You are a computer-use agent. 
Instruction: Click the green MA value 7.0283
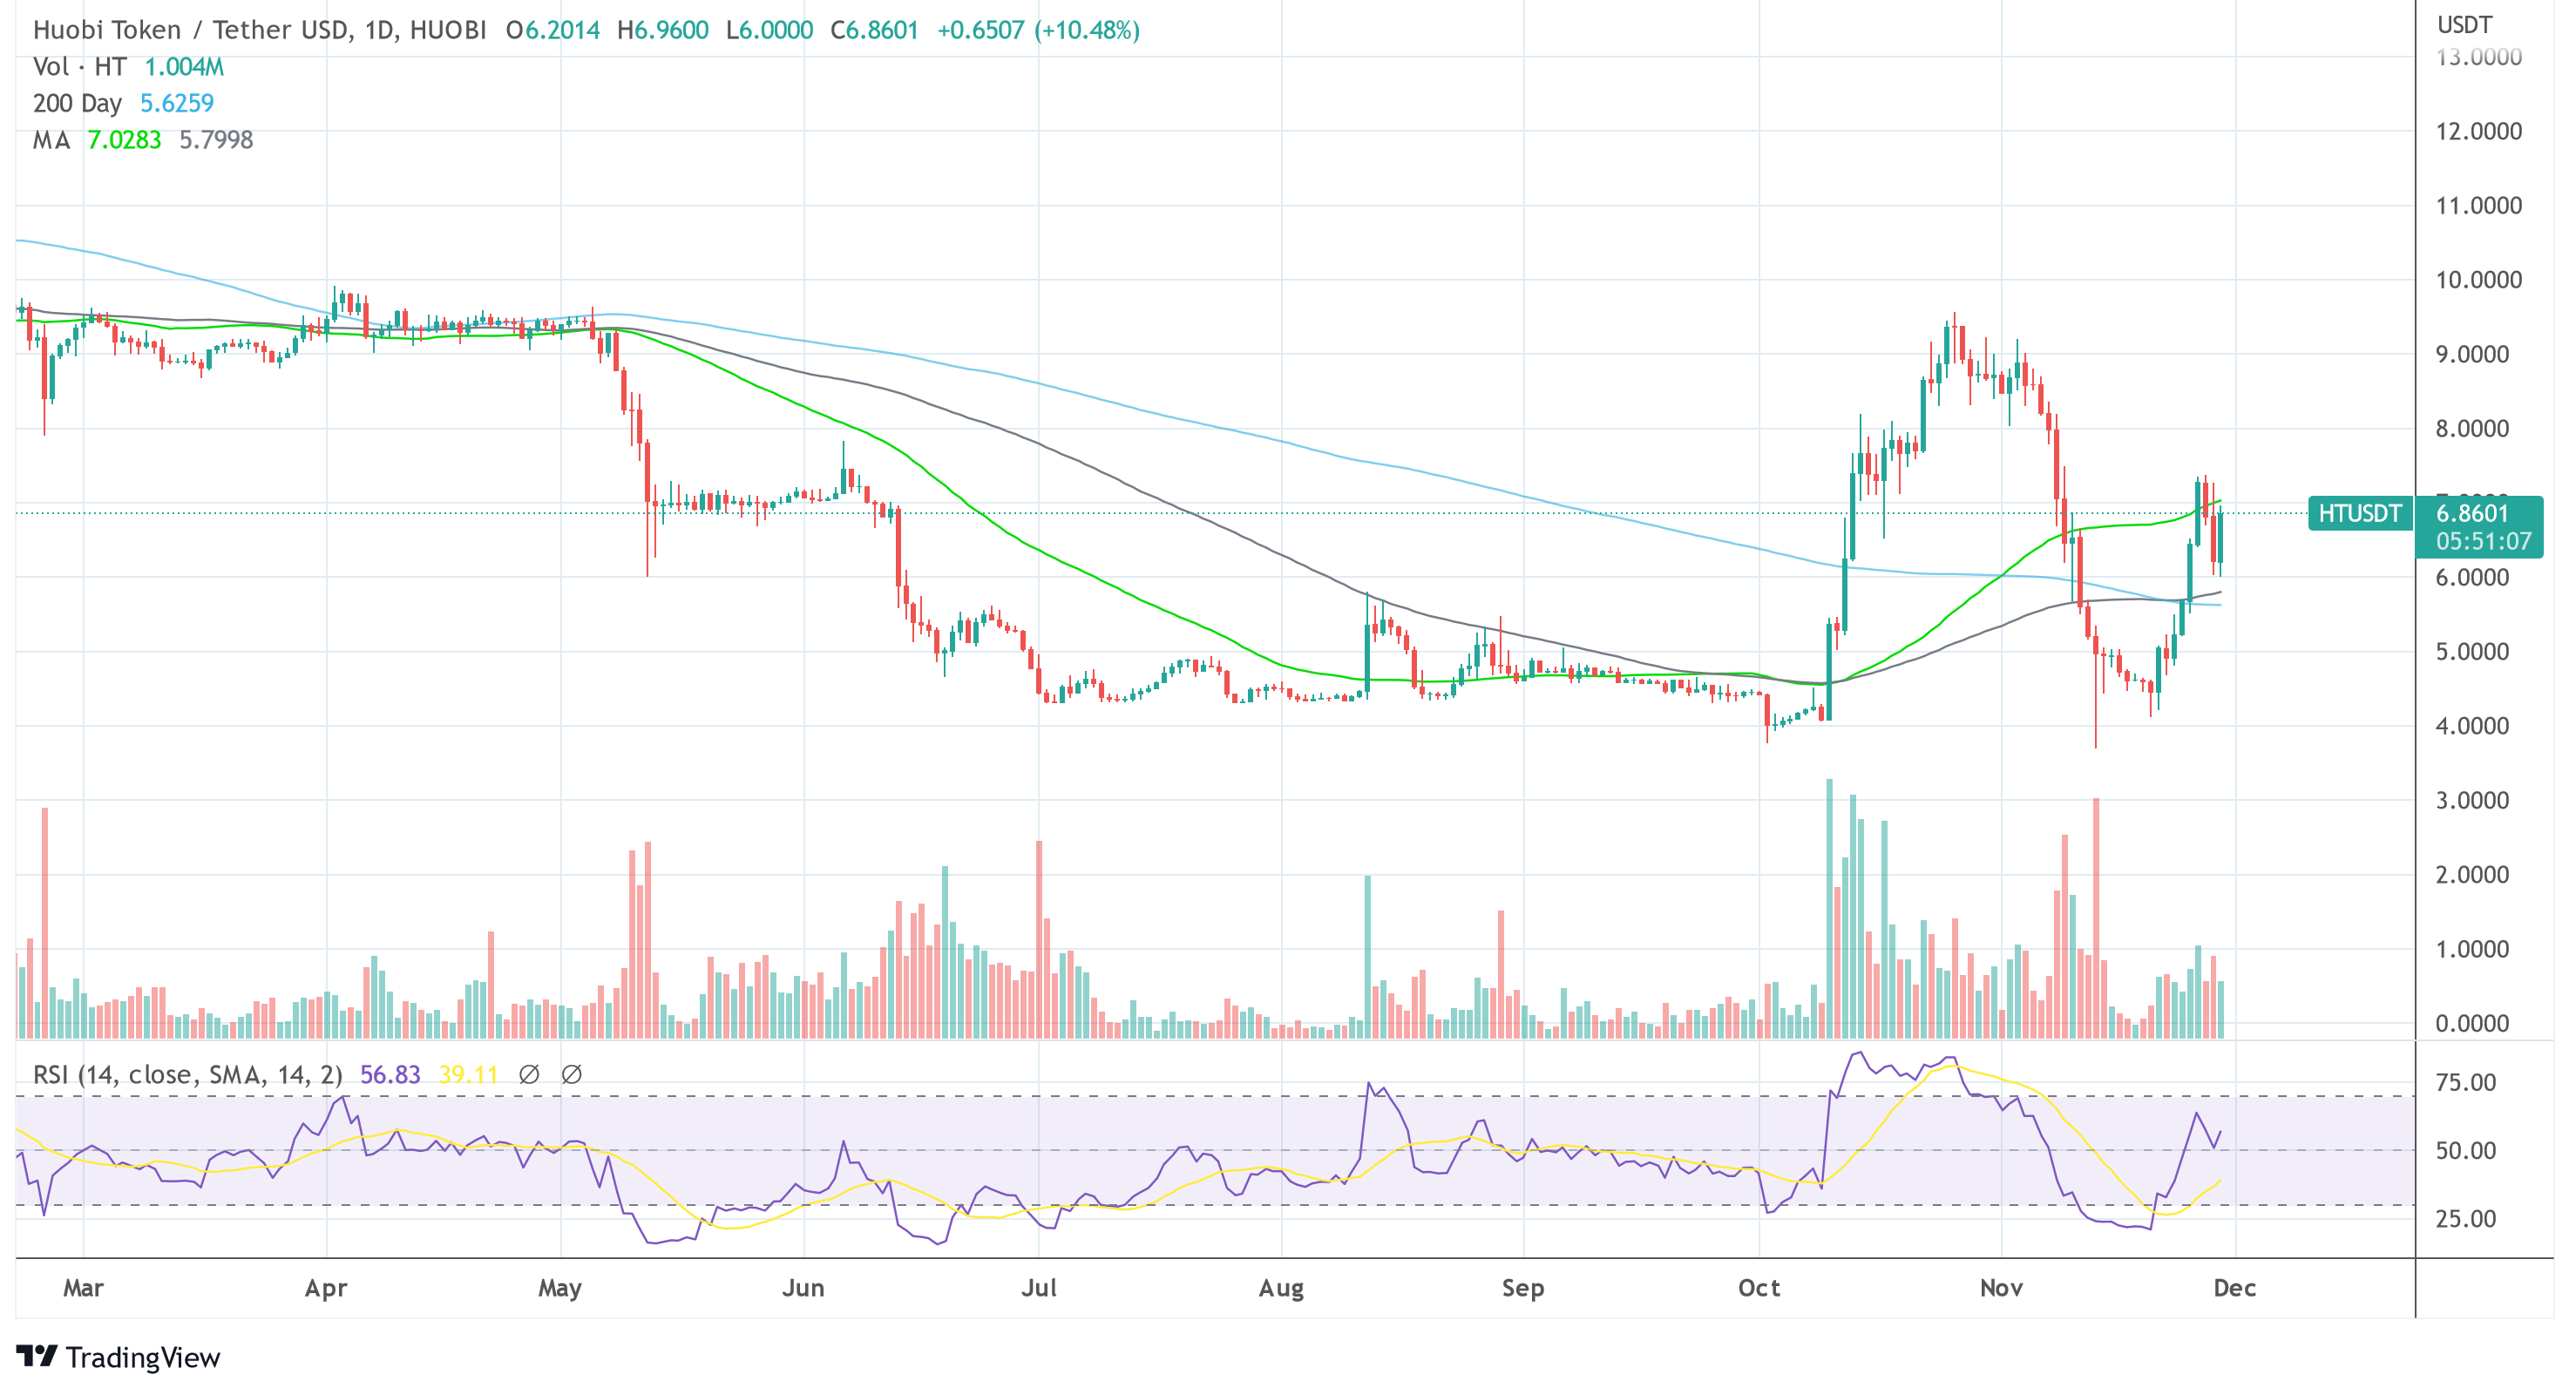click(x=124, y=140)
